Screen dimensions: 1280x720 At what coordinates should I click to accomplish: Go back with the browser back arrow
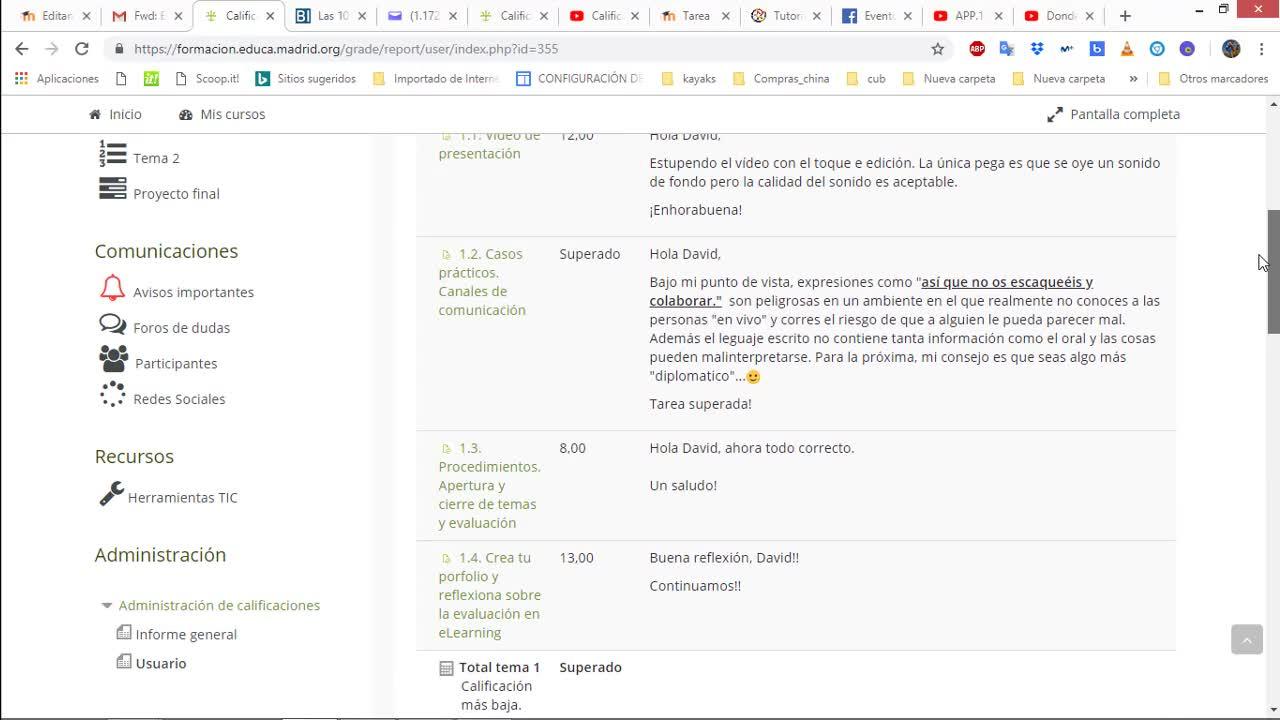(x=22, y=49)
